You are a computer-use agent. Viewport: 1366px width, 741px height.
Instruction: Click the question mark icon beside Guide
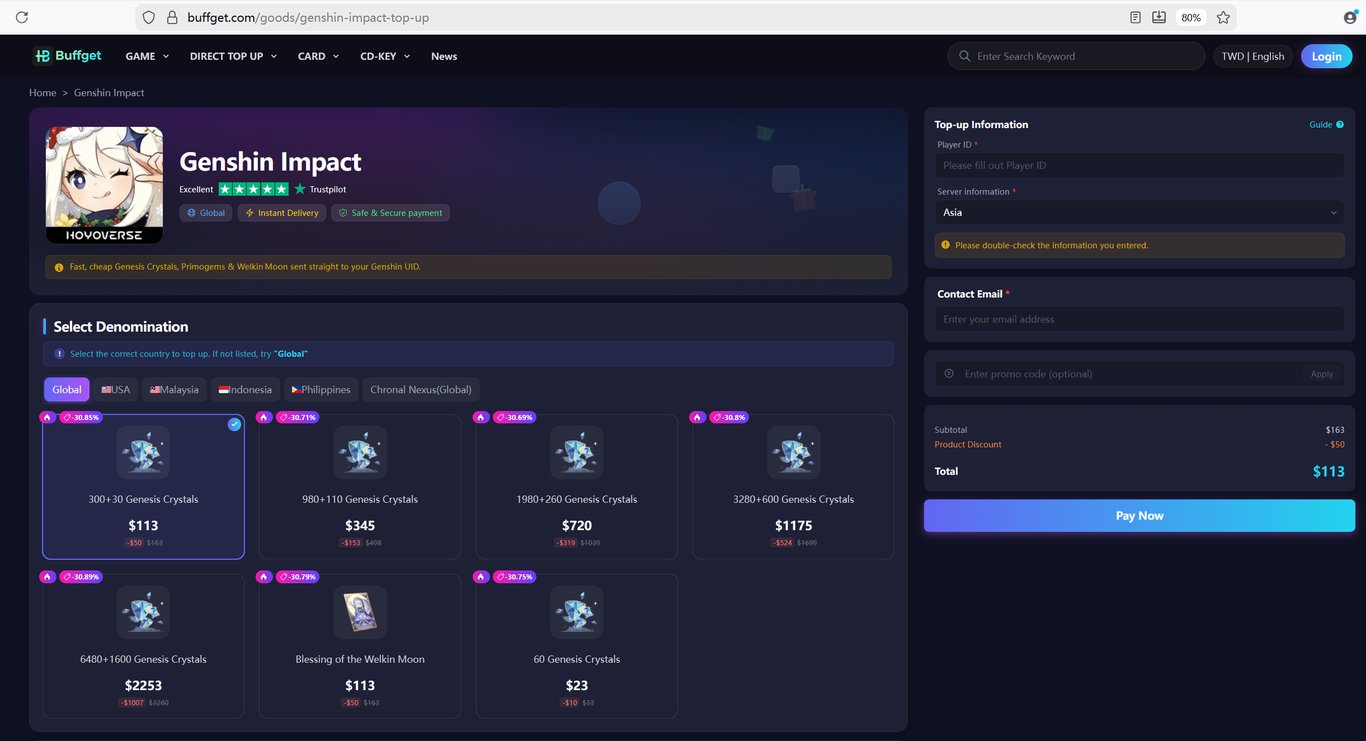coord(1340,125)
